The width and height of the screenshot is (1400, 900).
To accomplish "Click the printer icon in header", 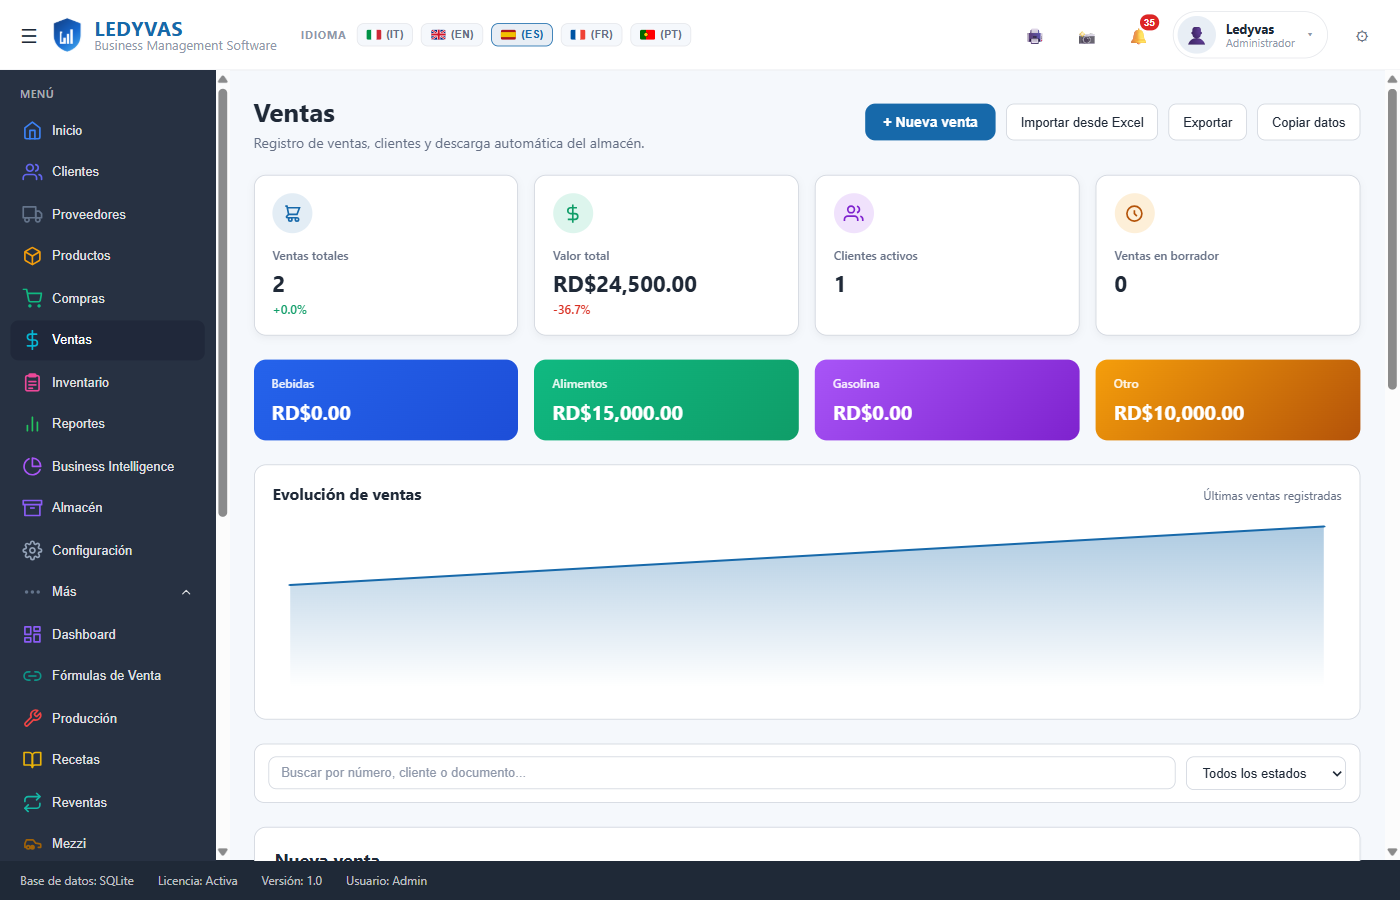I will coord(1035,37).
